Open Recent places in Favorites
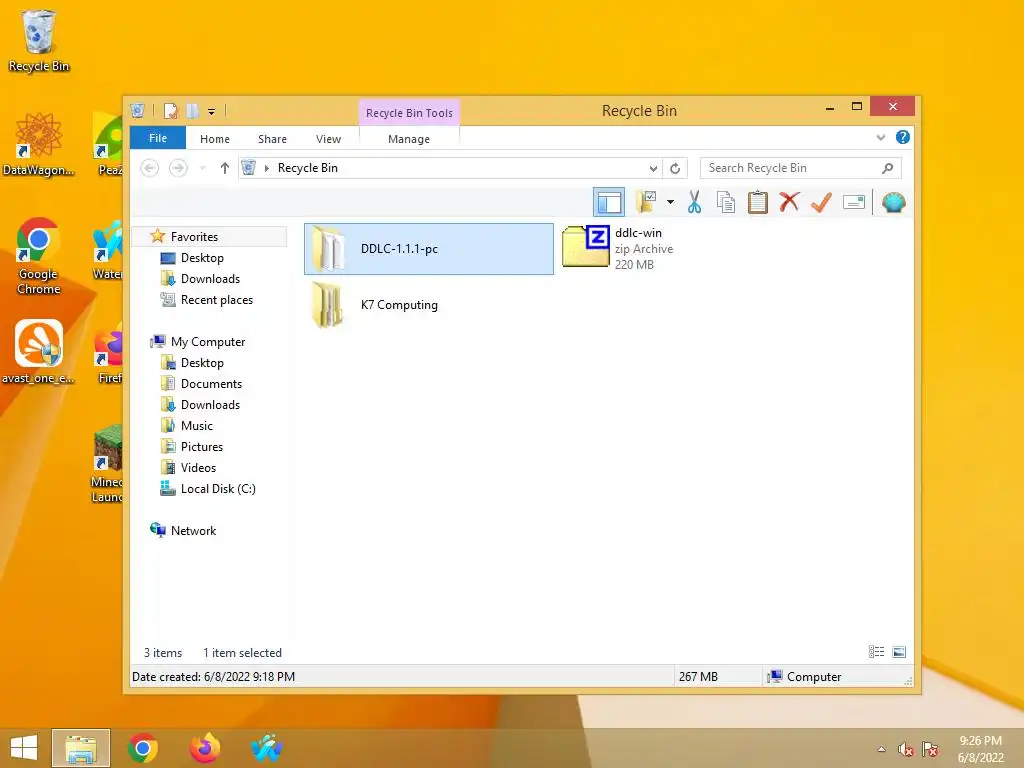This screenshot has height=768, width=1024. [216, 300]
